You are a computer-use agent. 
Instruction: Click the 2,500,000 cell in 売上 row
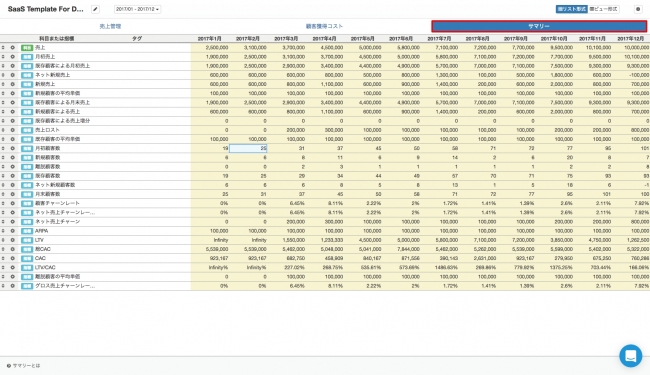210,48
